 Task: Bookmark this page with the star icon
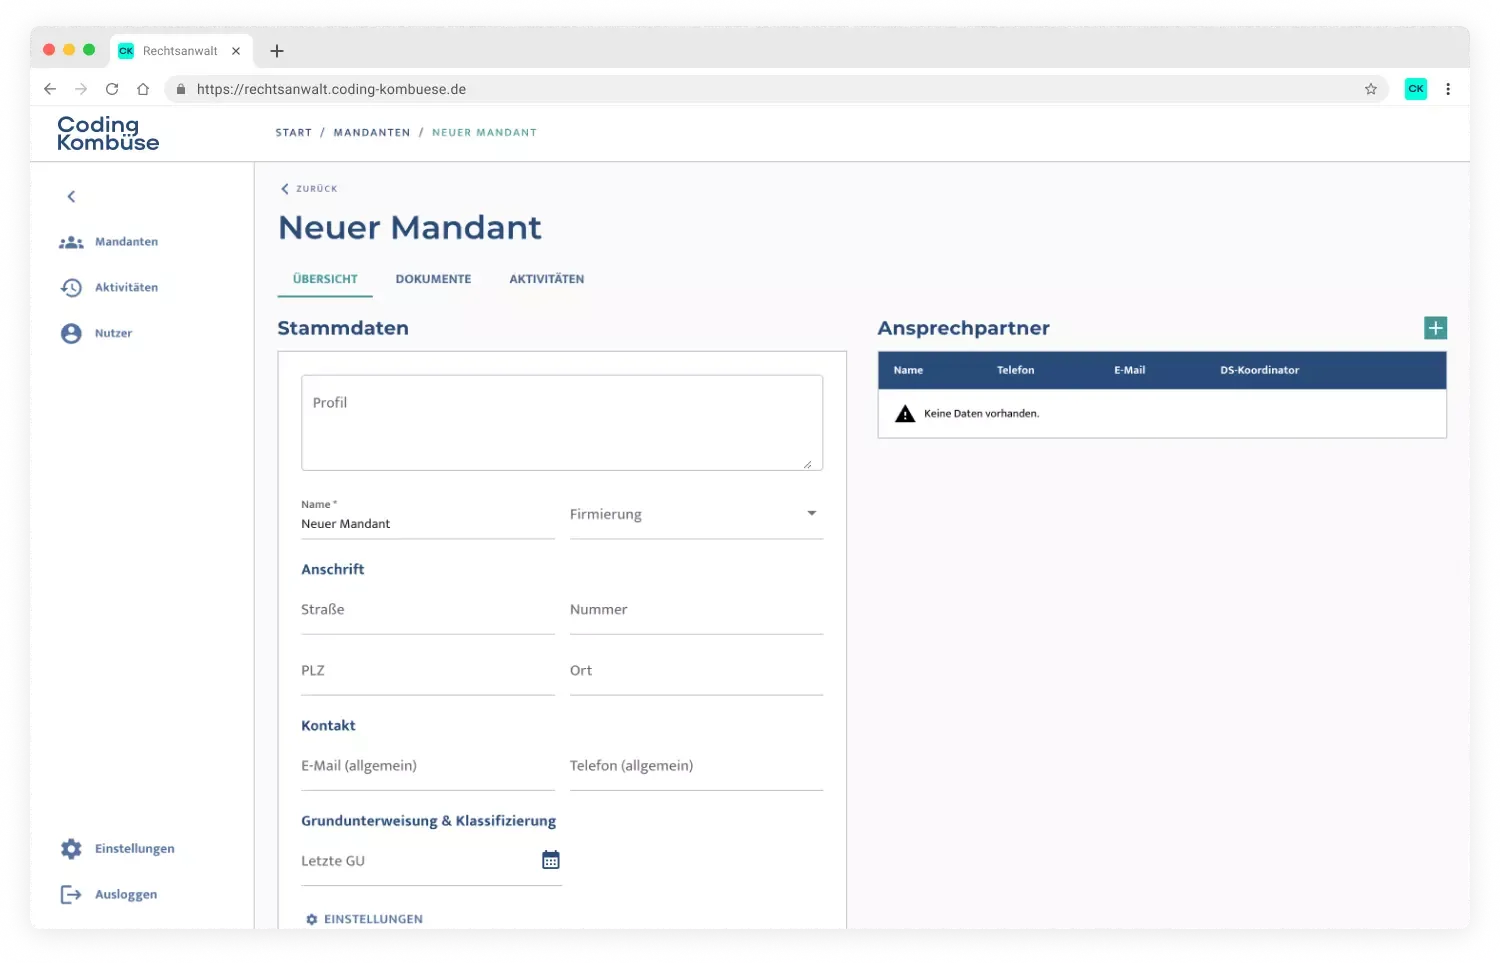pyautogui.click(x=1371, y=89)
